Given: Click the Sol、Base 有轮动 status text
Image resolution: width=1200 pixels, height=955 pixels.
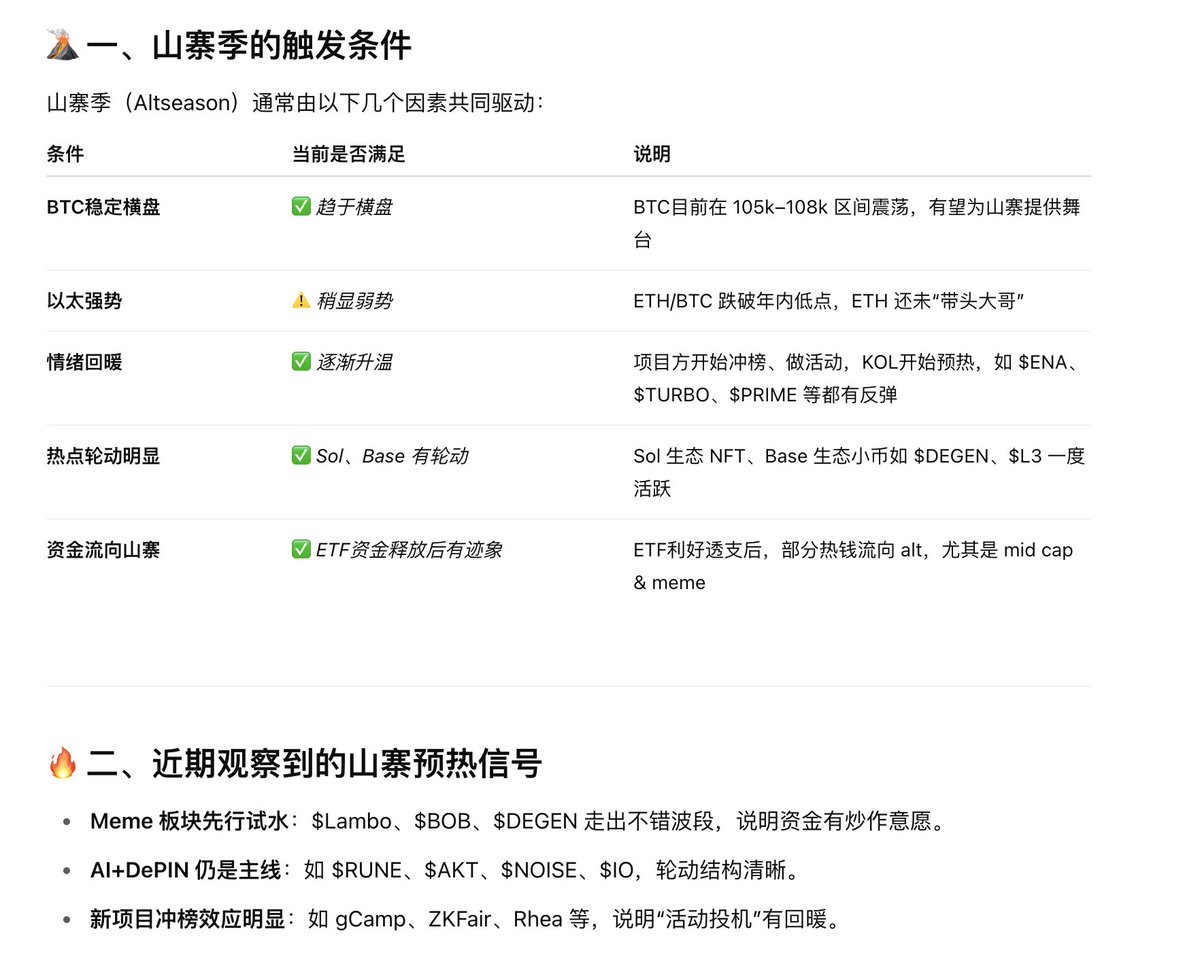Looking at the screenshot, I should (392, 456).
